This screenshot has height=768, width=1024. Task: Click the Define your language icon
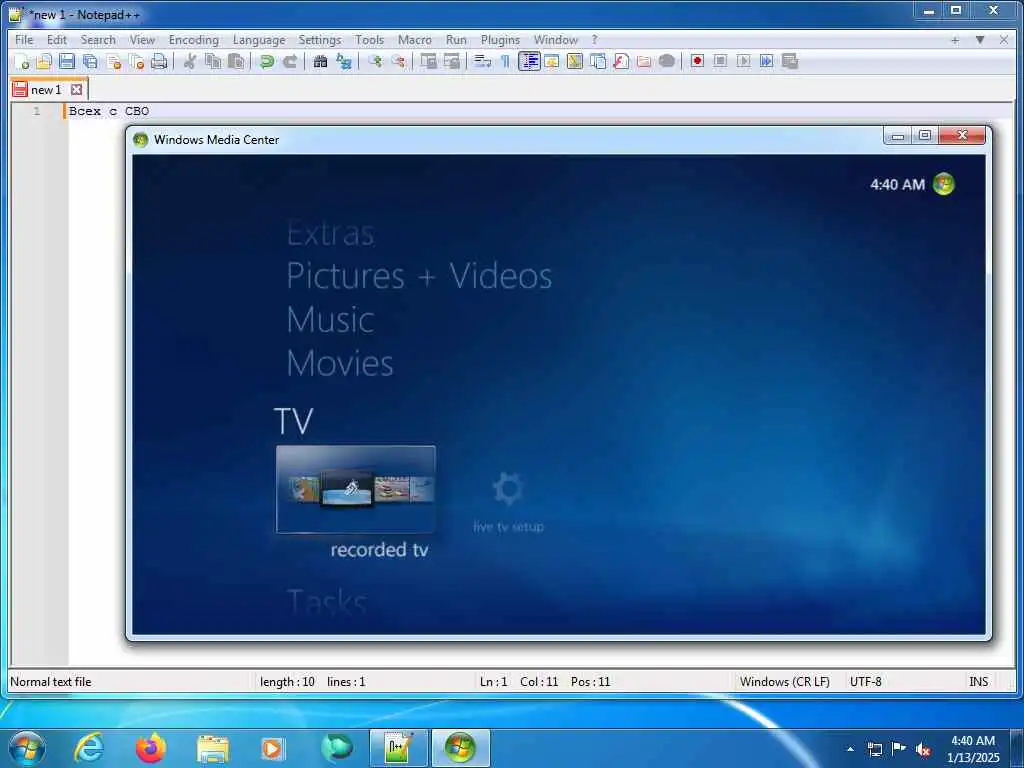click(x=552, y=61)
